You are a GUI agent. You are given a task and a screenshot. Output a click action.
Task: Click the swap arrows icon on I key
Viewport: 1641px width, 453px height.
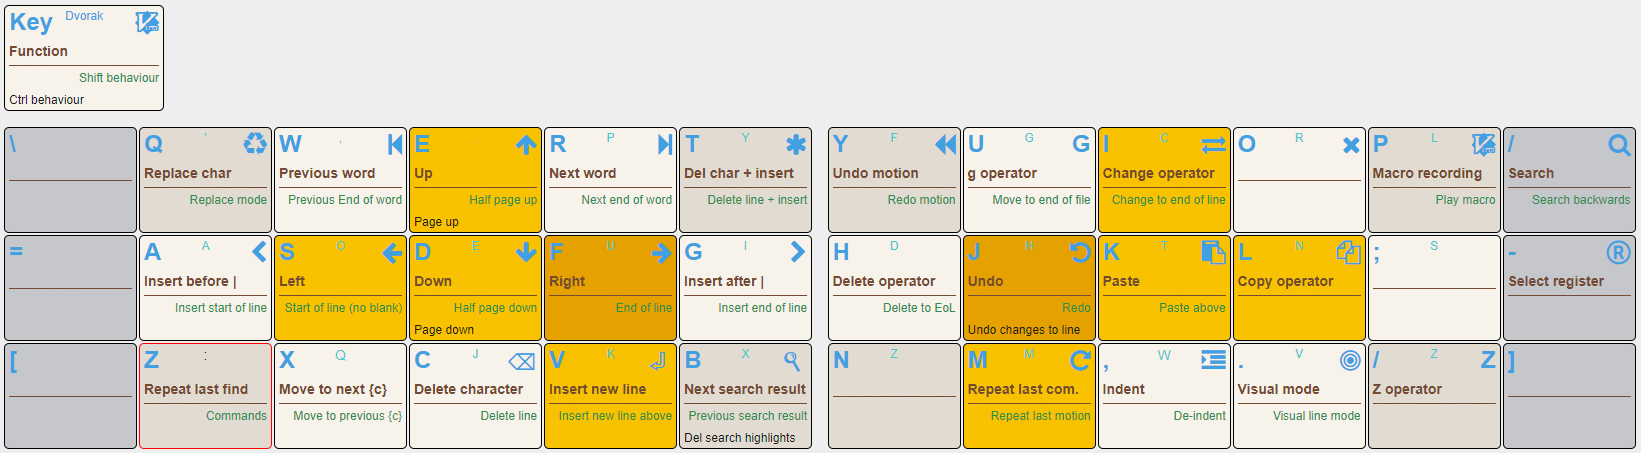[x=1214, y=145]
